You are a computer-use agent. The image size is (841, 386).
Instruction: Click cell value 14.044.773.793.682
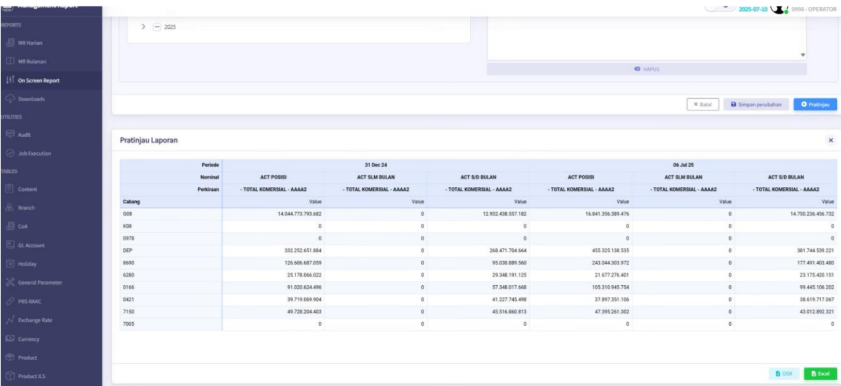click(x=299, y=214)
